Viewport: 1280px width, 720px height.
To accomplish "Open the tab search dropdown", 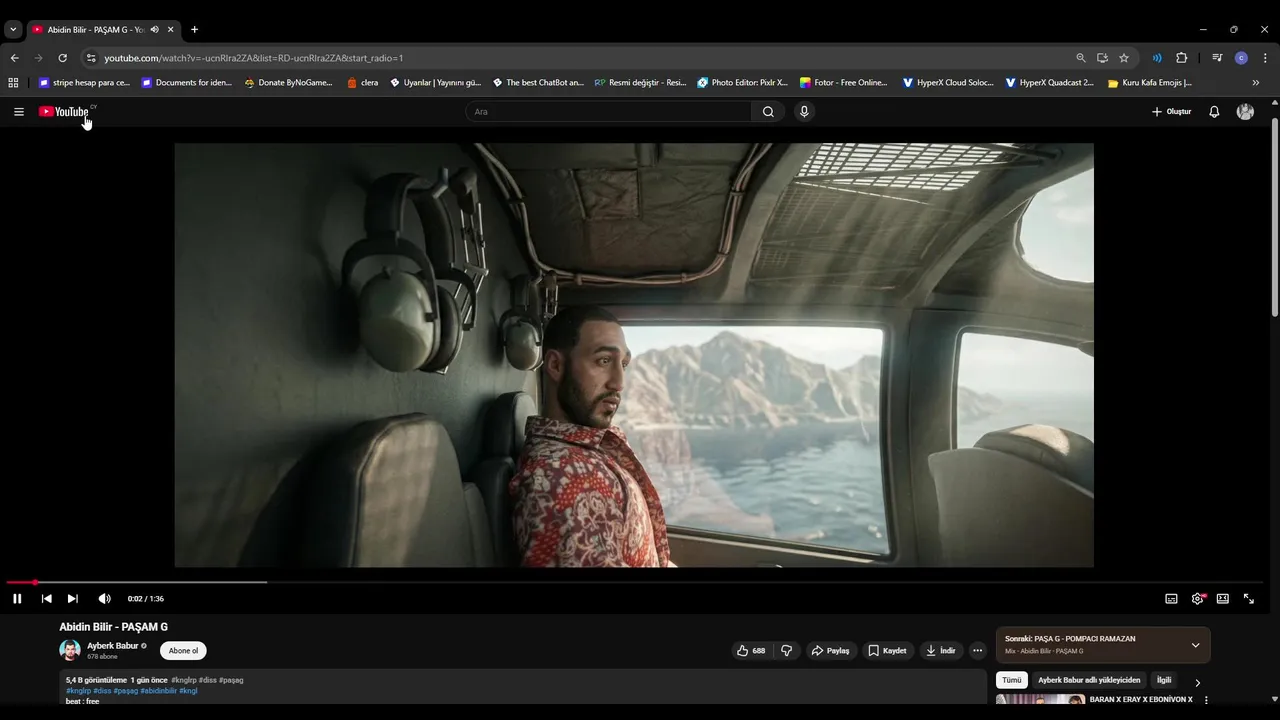I will 13,30.
